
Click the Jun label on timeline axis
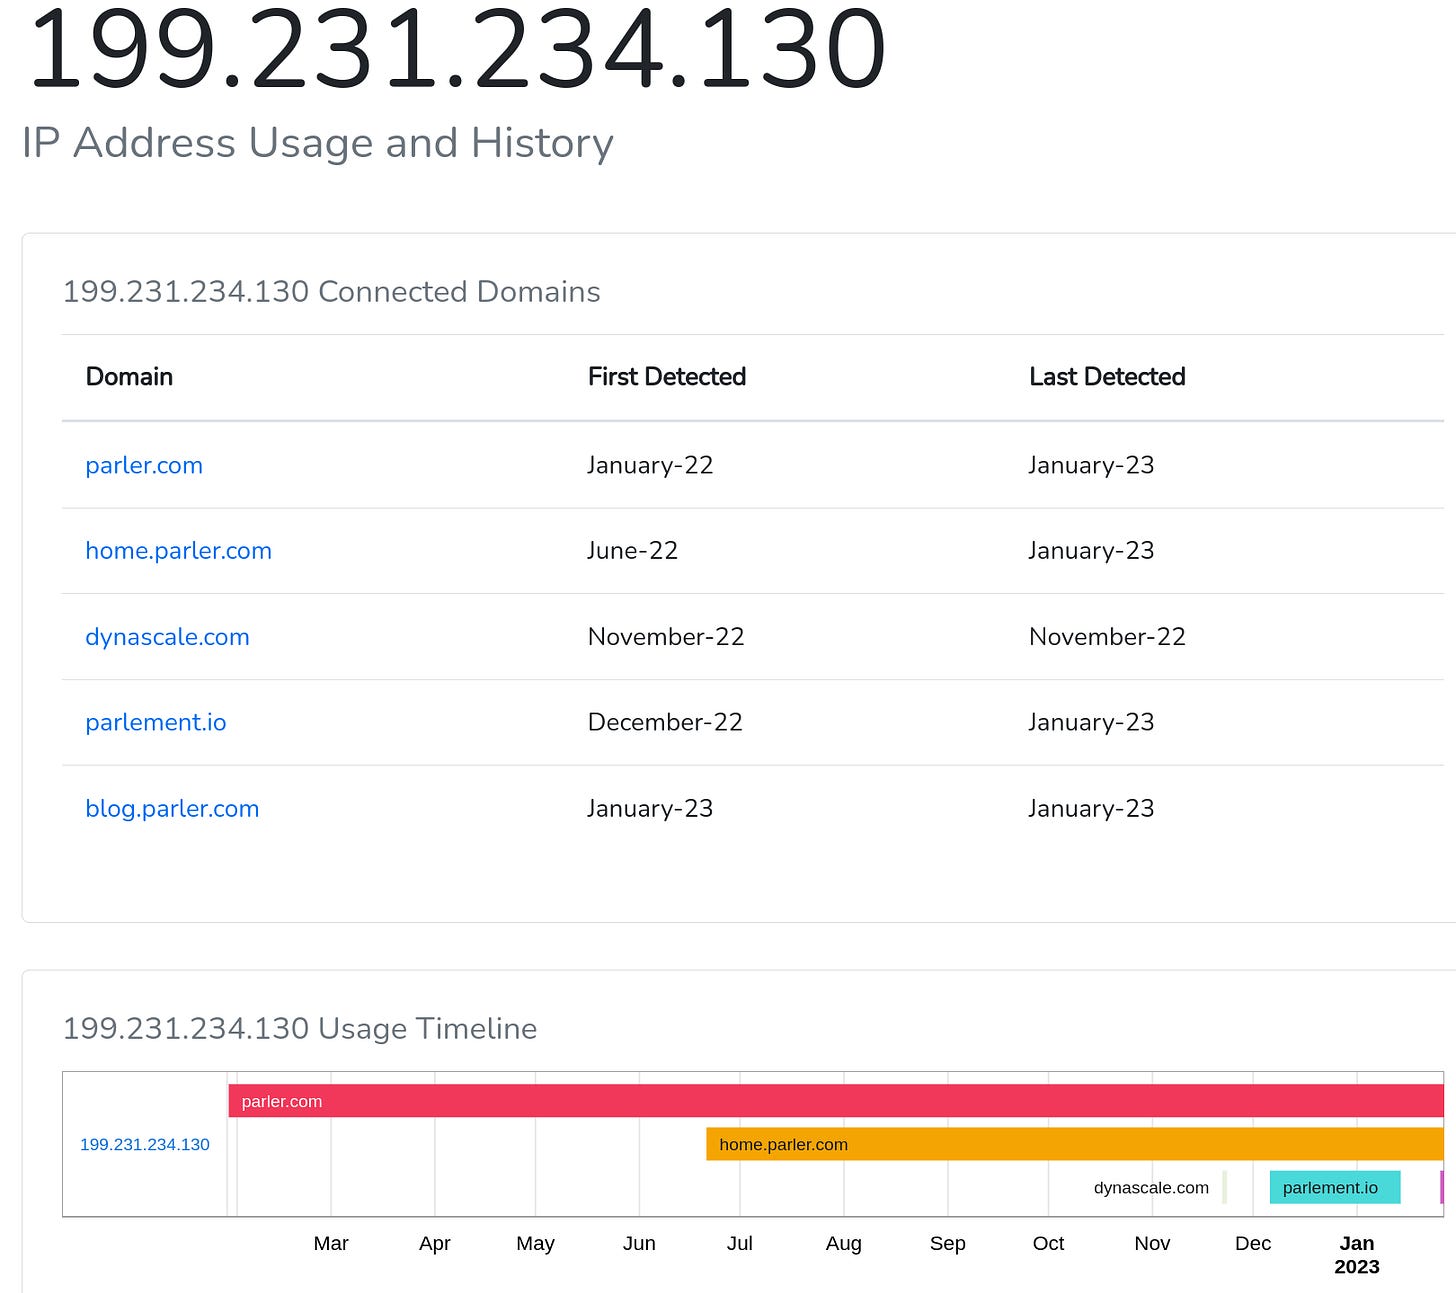pos(639,1243)
